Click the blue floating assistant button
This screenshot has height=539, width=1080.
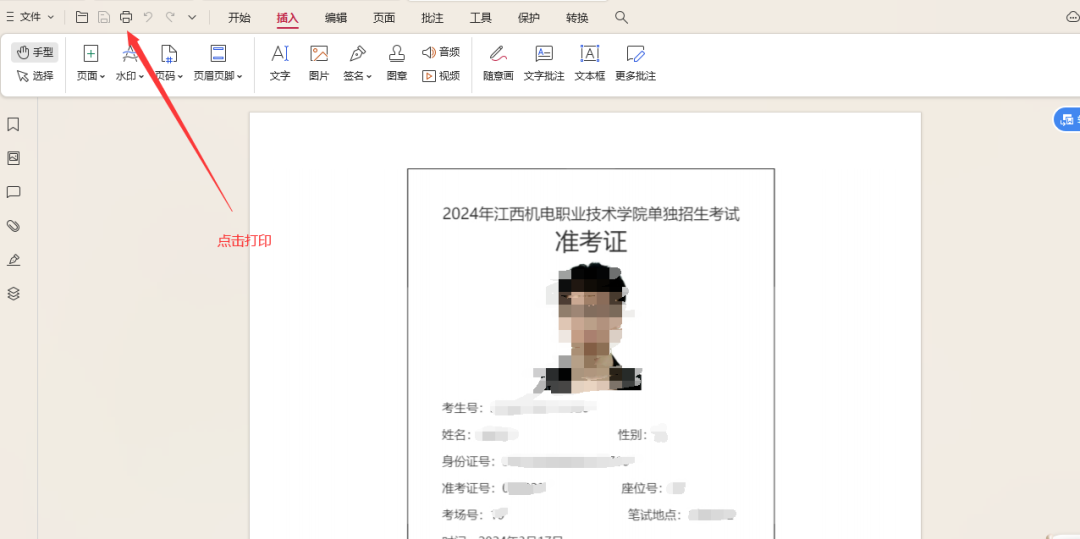click(1067, 119)
